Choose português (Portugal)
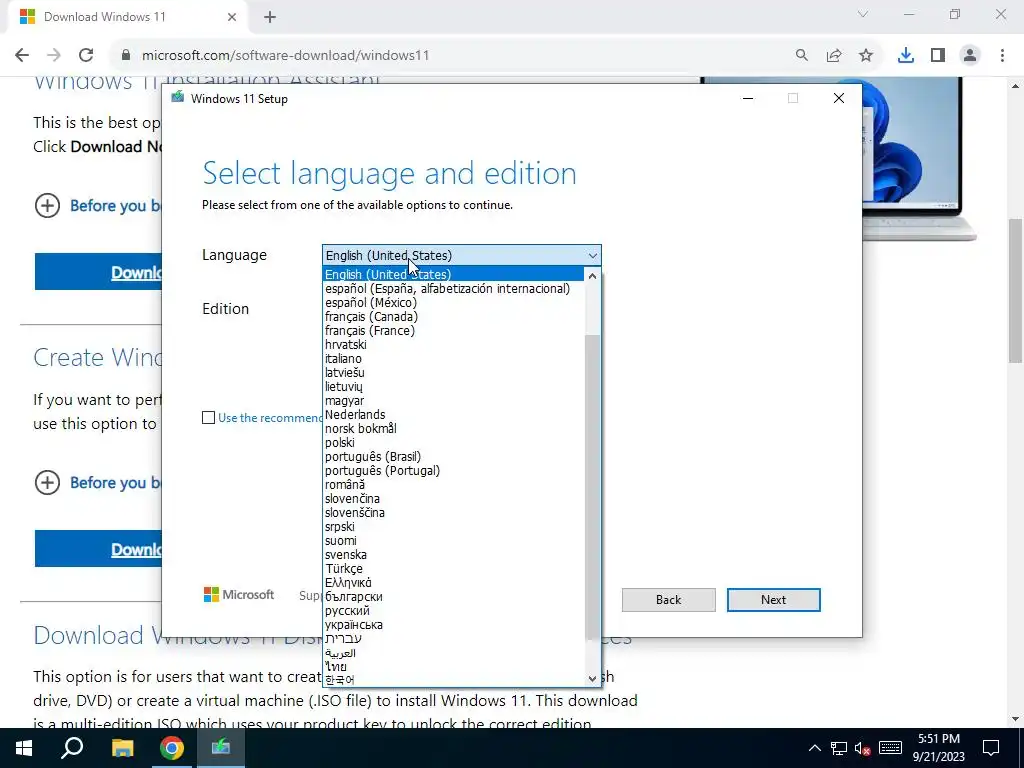 pyautogui.click(x=453, y=470)
